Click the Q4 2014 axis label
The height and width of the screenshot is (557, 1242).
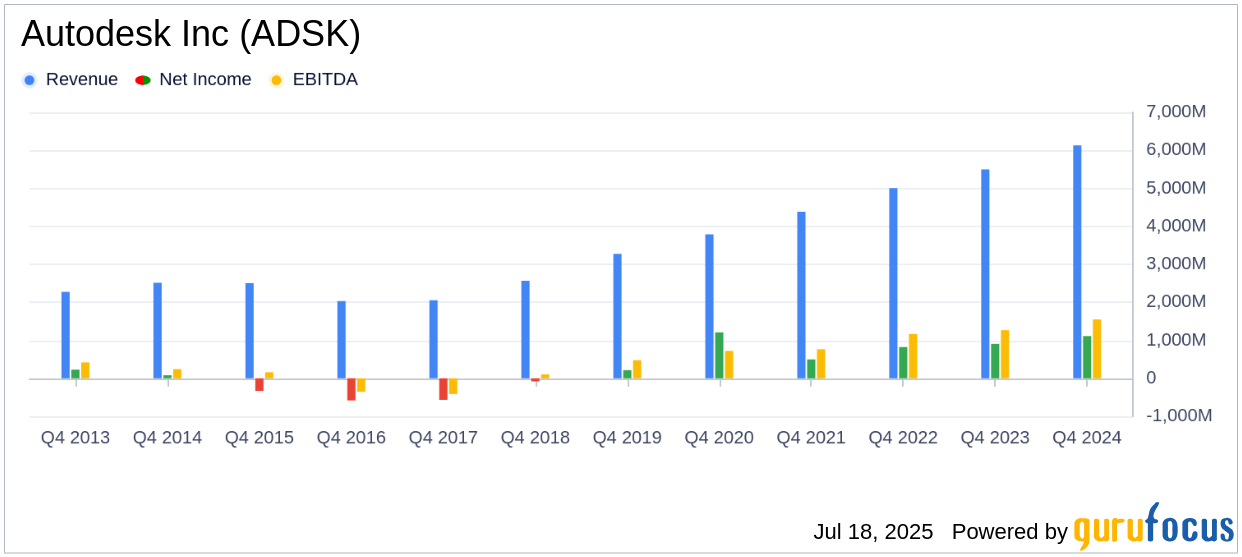(167, 438)
